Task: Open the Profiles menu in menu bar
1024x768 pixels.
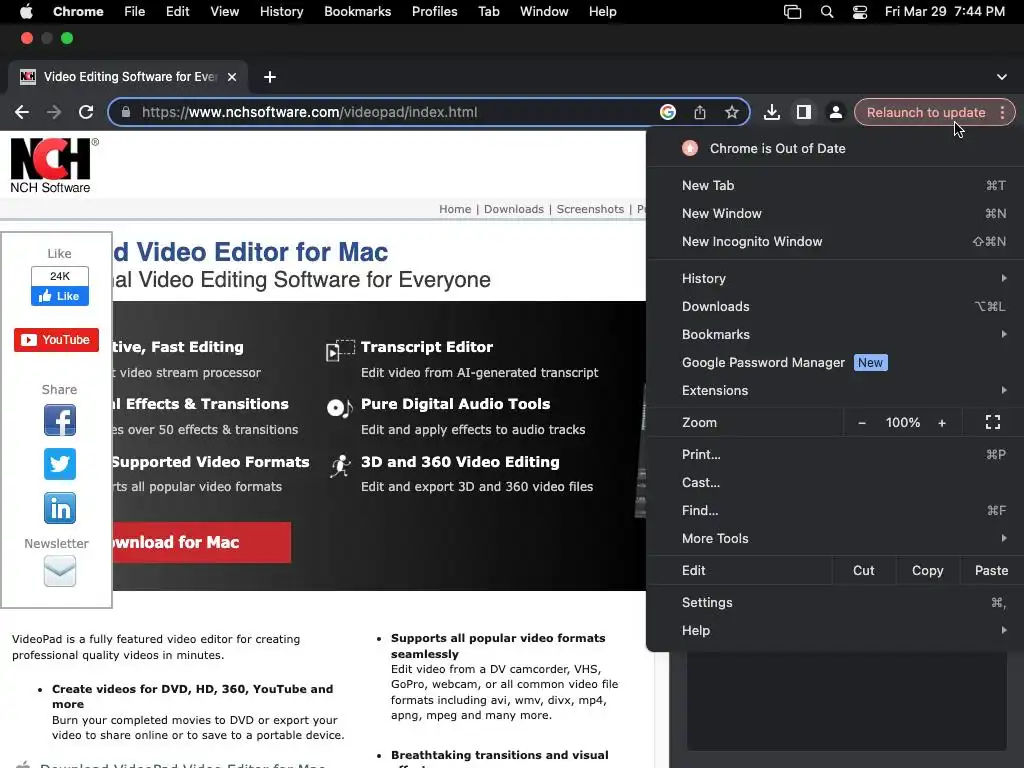Action: click(x=434, y=11)
